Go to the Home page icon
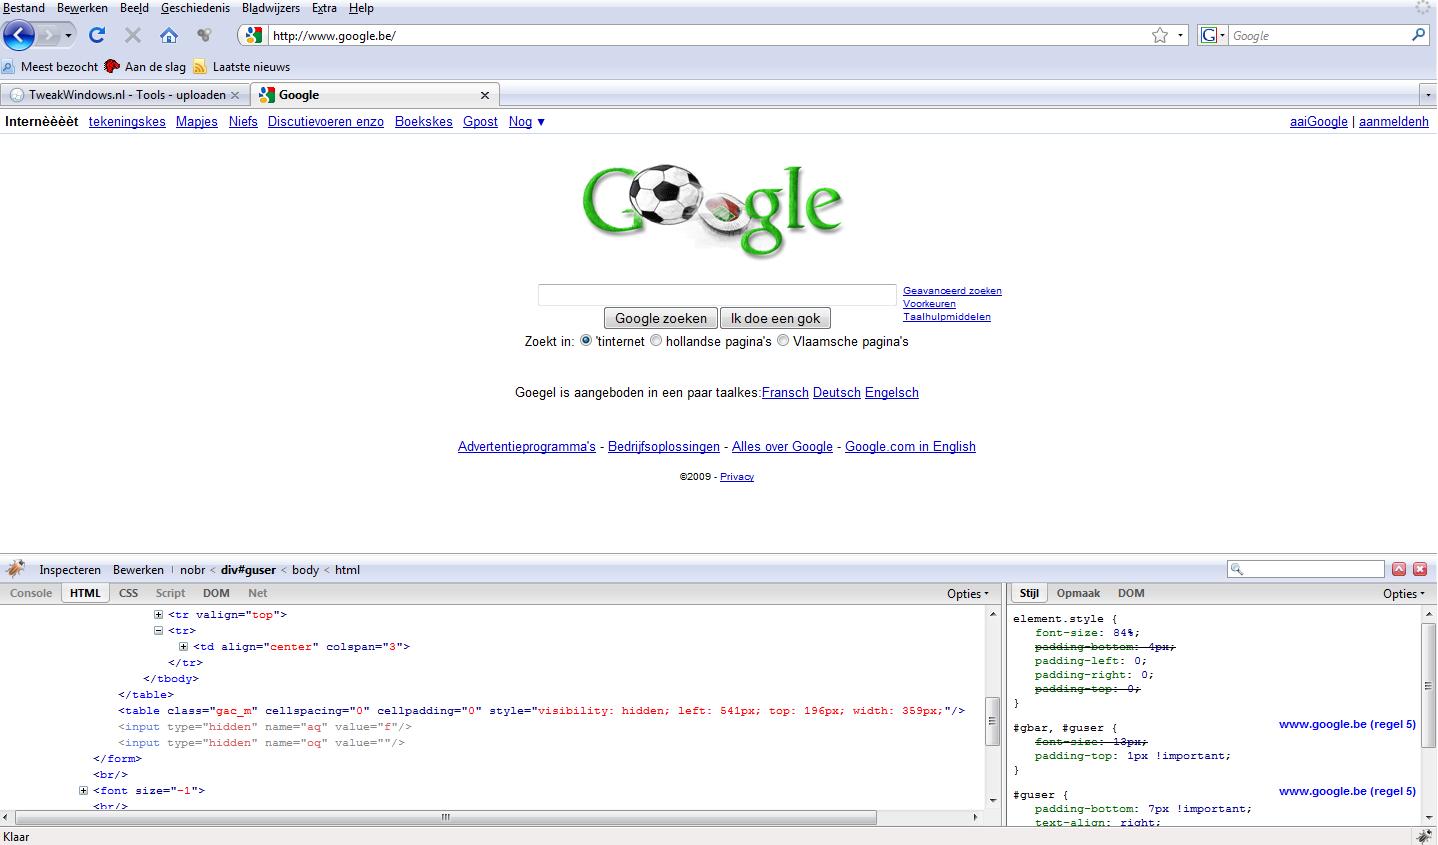This screenshot has height=845, width=1438. pos(169,35)
